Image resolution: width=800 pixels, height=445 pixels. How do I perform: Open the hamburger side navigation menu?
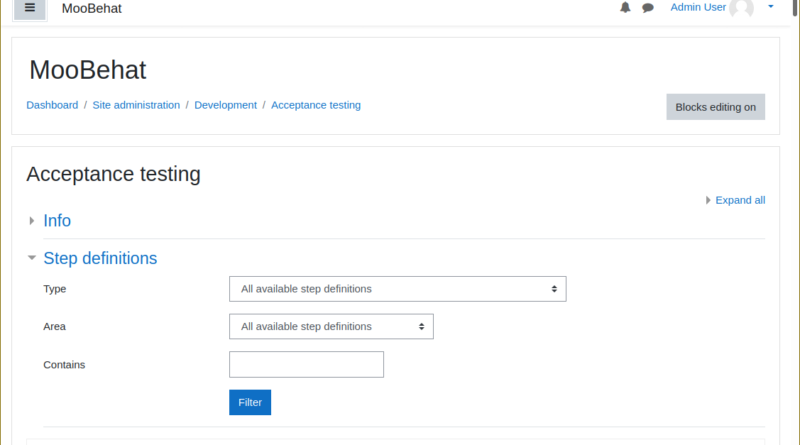click(30, 8)
